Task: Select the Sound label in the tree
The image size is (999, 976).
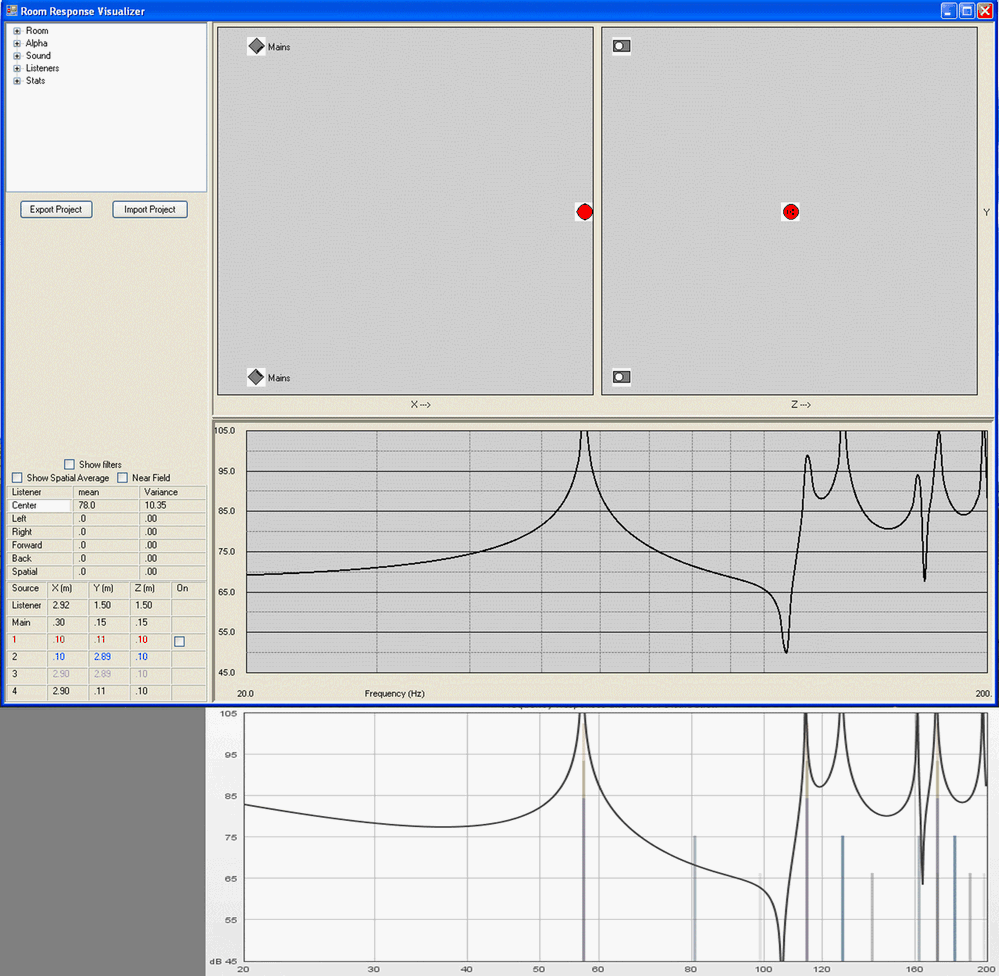Action: [38, 55]
